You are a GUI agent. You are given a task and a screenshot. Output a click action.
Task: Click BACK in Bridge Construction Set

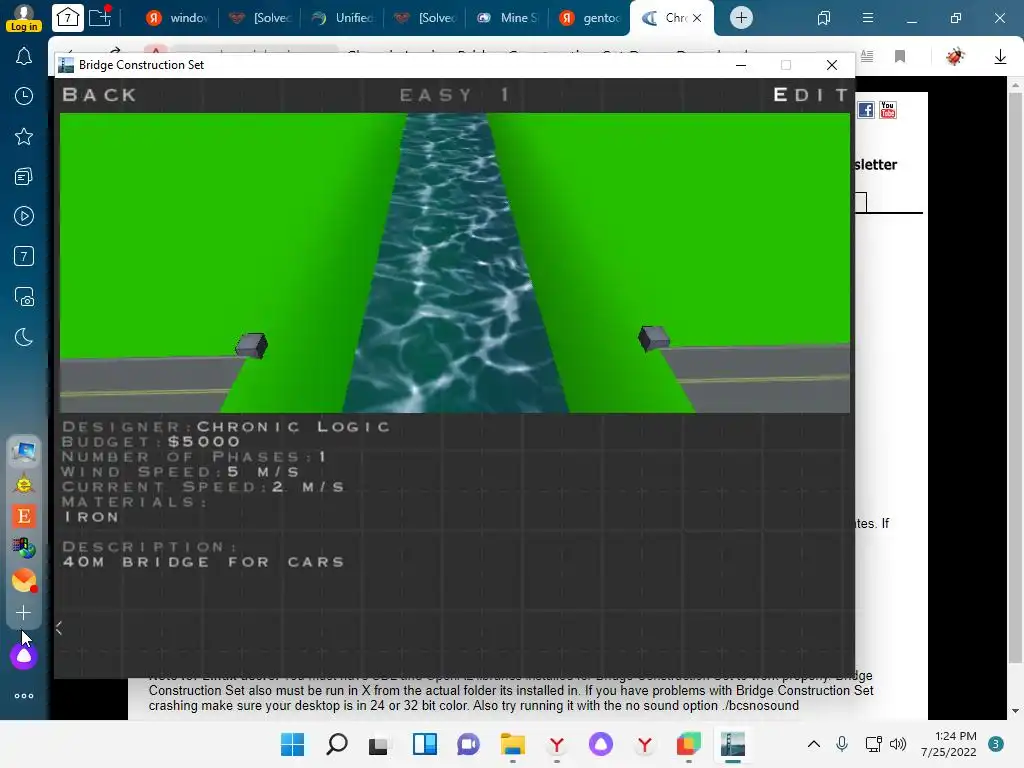pos(99,95)
